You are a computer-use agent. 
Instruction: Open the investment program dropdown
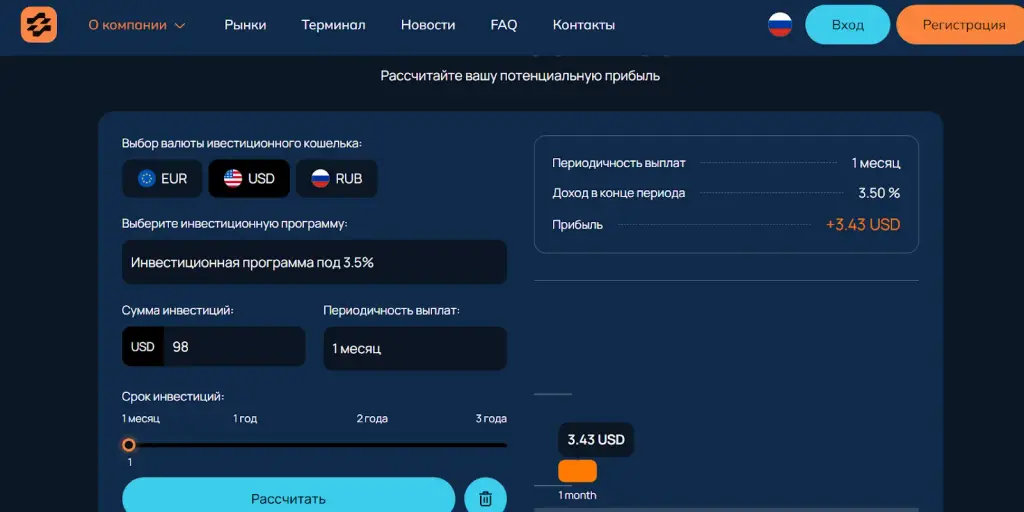[x=314, y=262]
